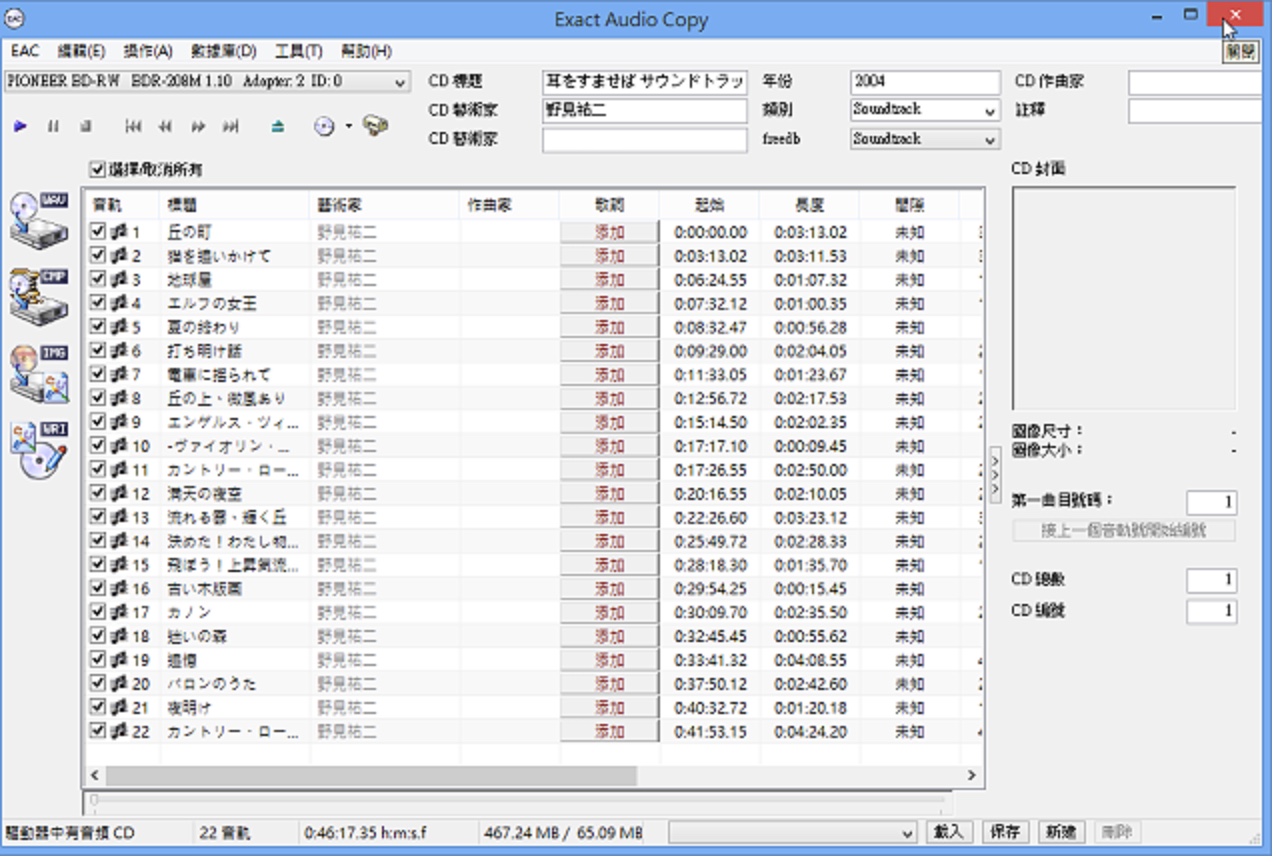This screenshot has height=862, width=1276.
Task: Uncheck track 2 checkbox
Action: [97, 256]
